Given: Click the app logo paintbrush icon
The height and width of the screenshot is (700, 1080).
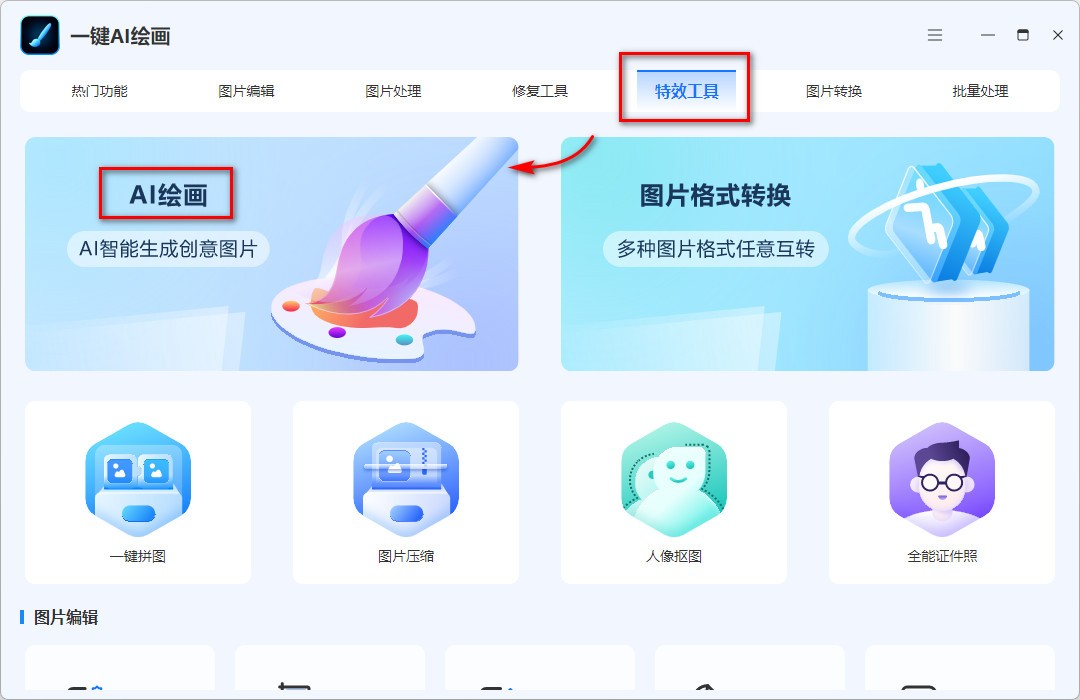Looking at the screenshot, I should [x=39, y=34].
